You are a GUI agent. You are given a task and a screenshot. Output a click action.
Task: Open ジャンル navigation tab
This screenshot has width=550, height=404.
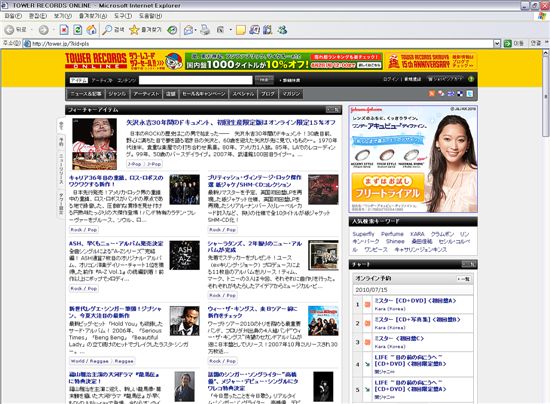click(x=117, y=94)
